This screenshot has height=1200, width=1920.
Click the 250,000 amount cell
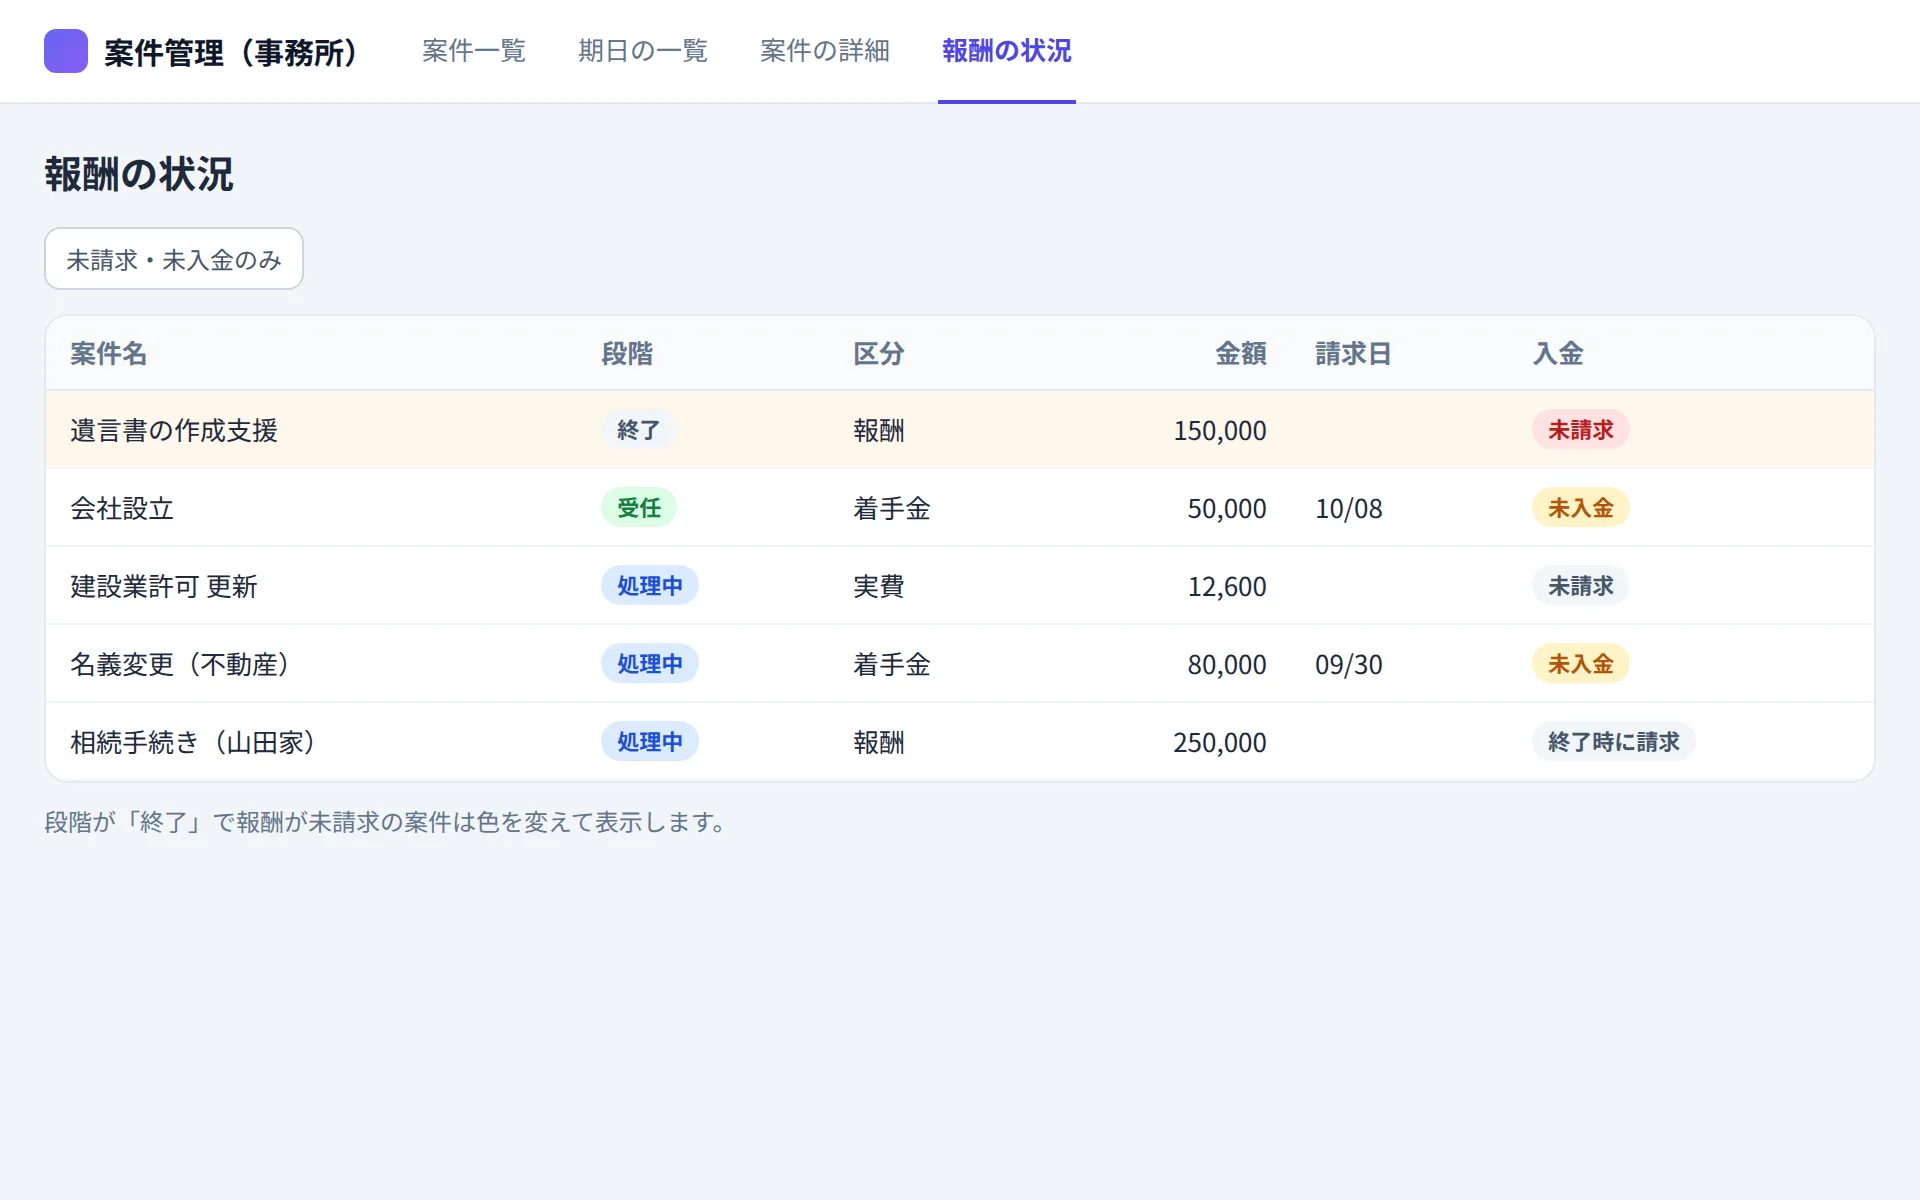[x=1220, y=742]
